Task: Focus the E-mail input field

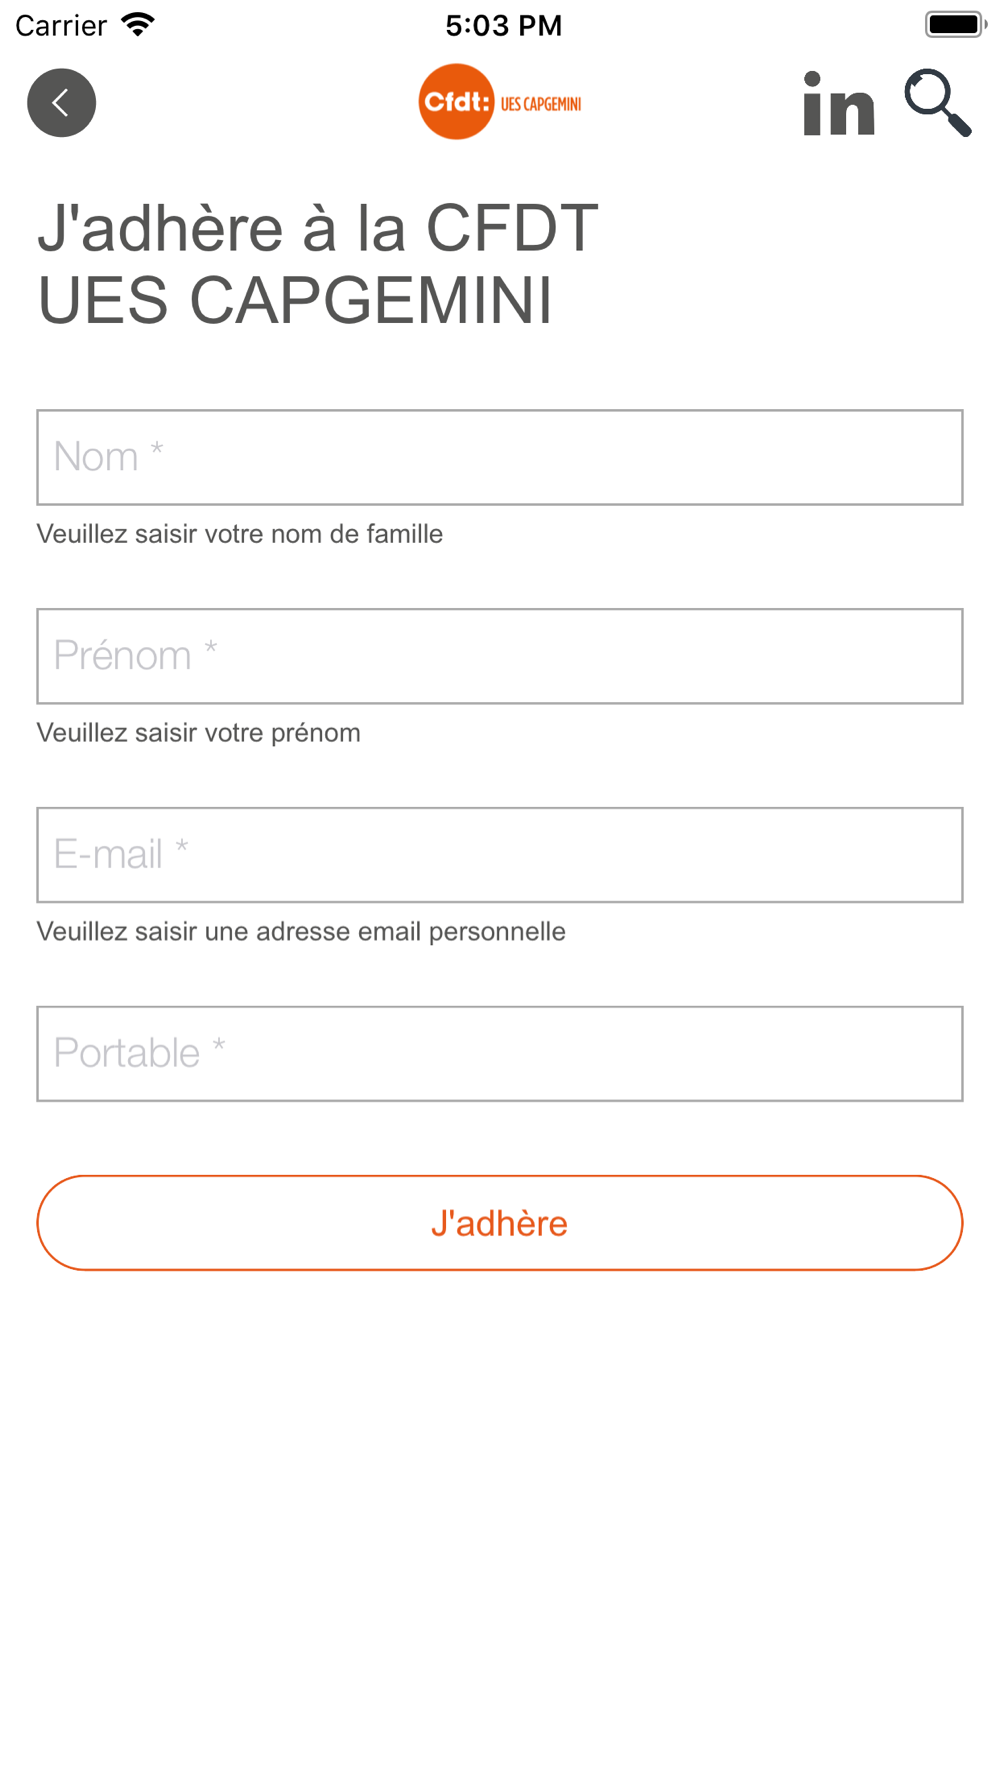Action: point(500,855)
